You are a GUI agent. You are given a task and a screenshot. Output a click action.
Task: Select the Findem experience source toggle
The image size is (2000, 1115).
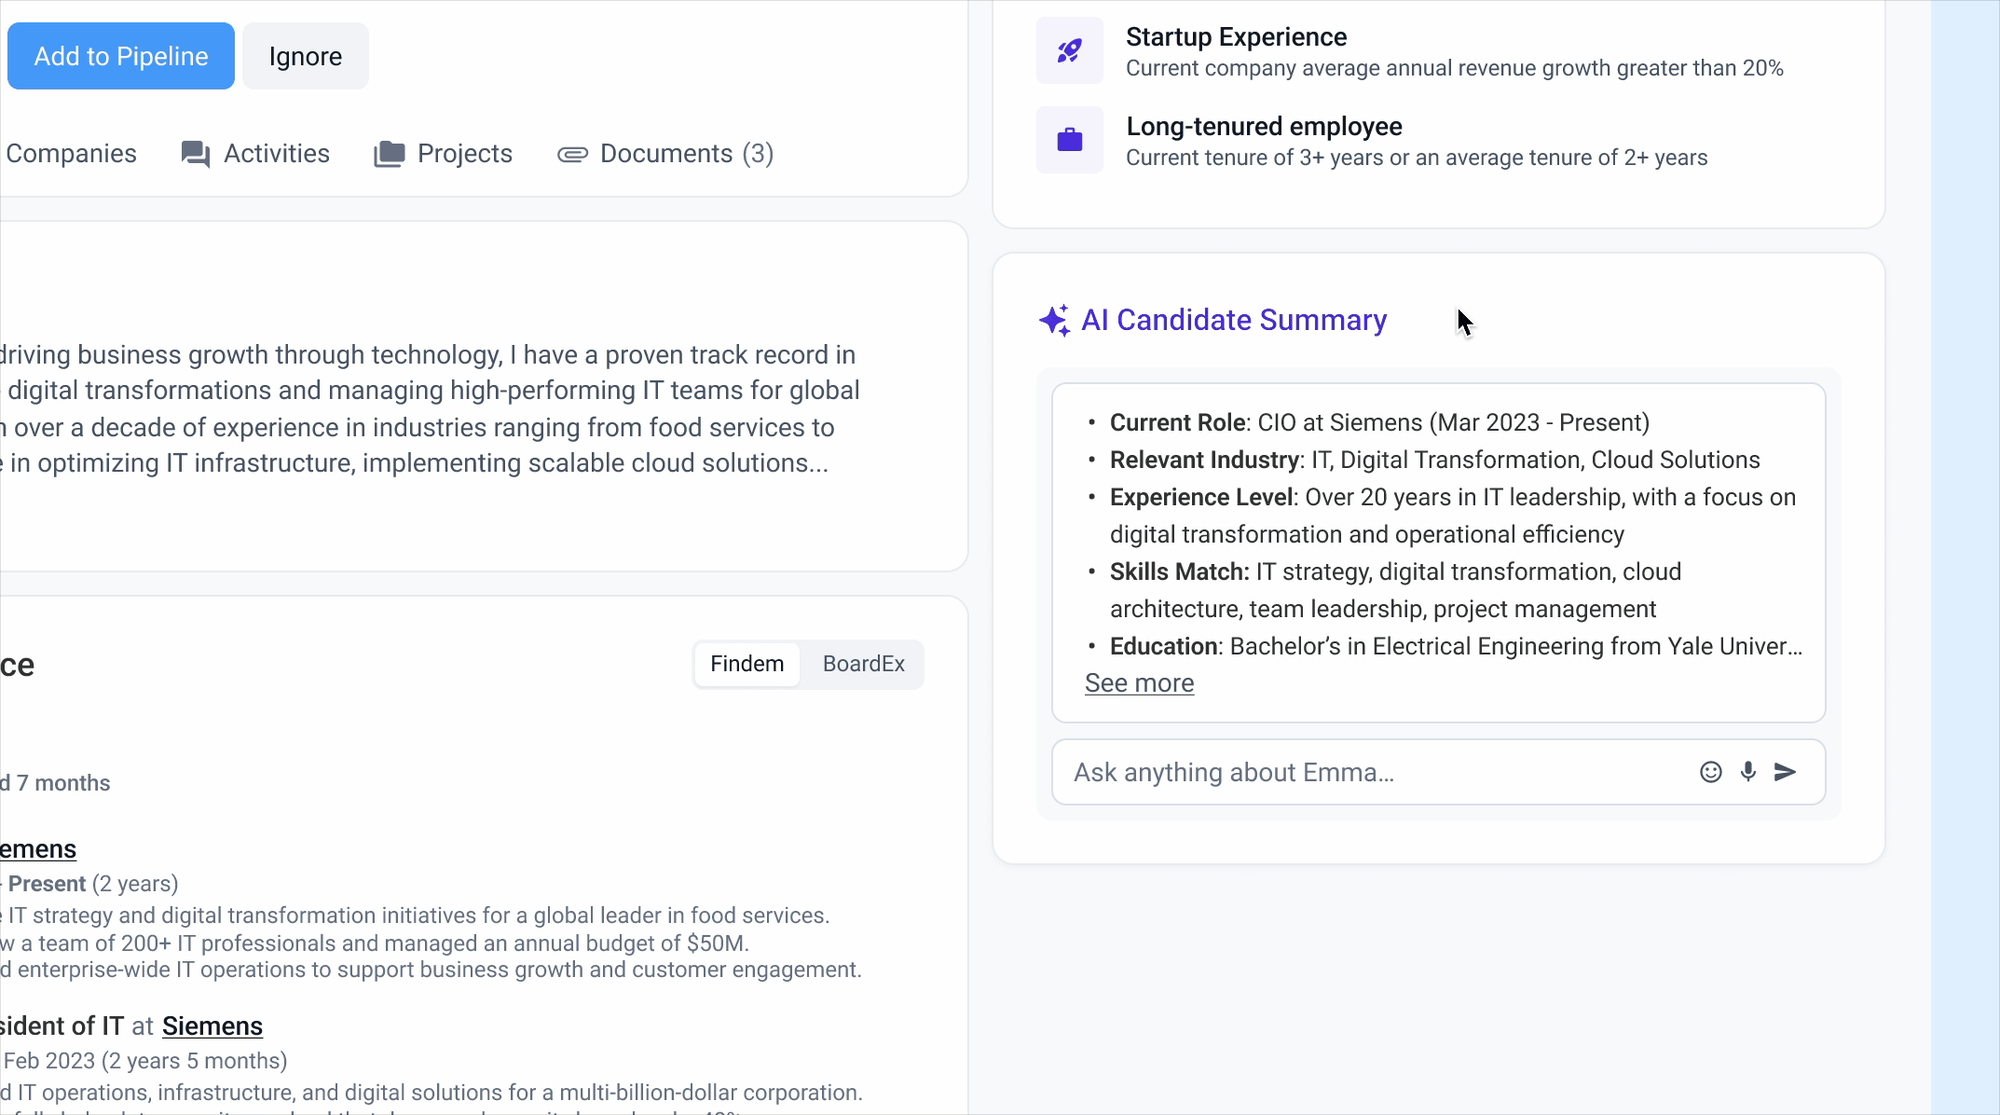pos(747,664)
